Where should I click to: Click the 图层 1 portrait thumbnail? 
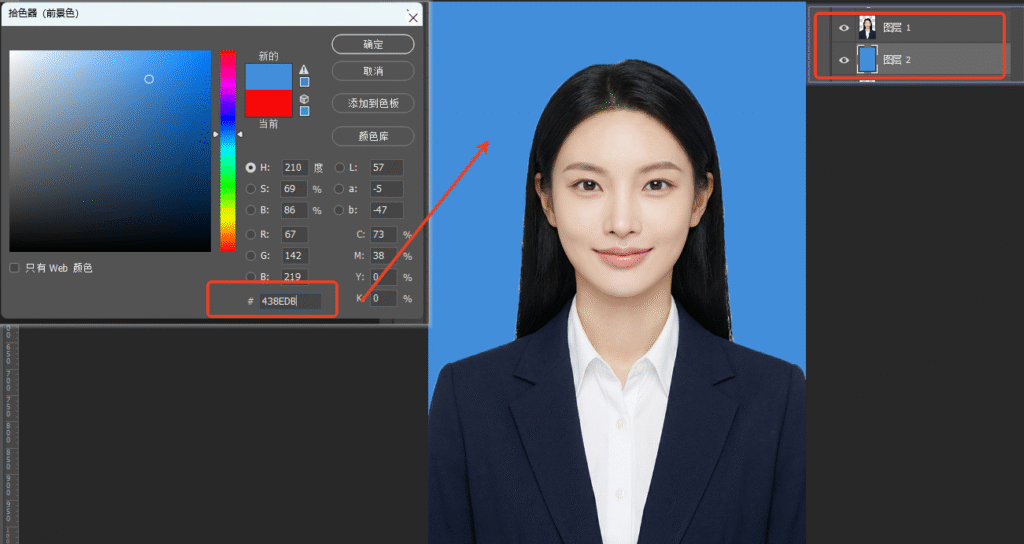coord(867,28)
